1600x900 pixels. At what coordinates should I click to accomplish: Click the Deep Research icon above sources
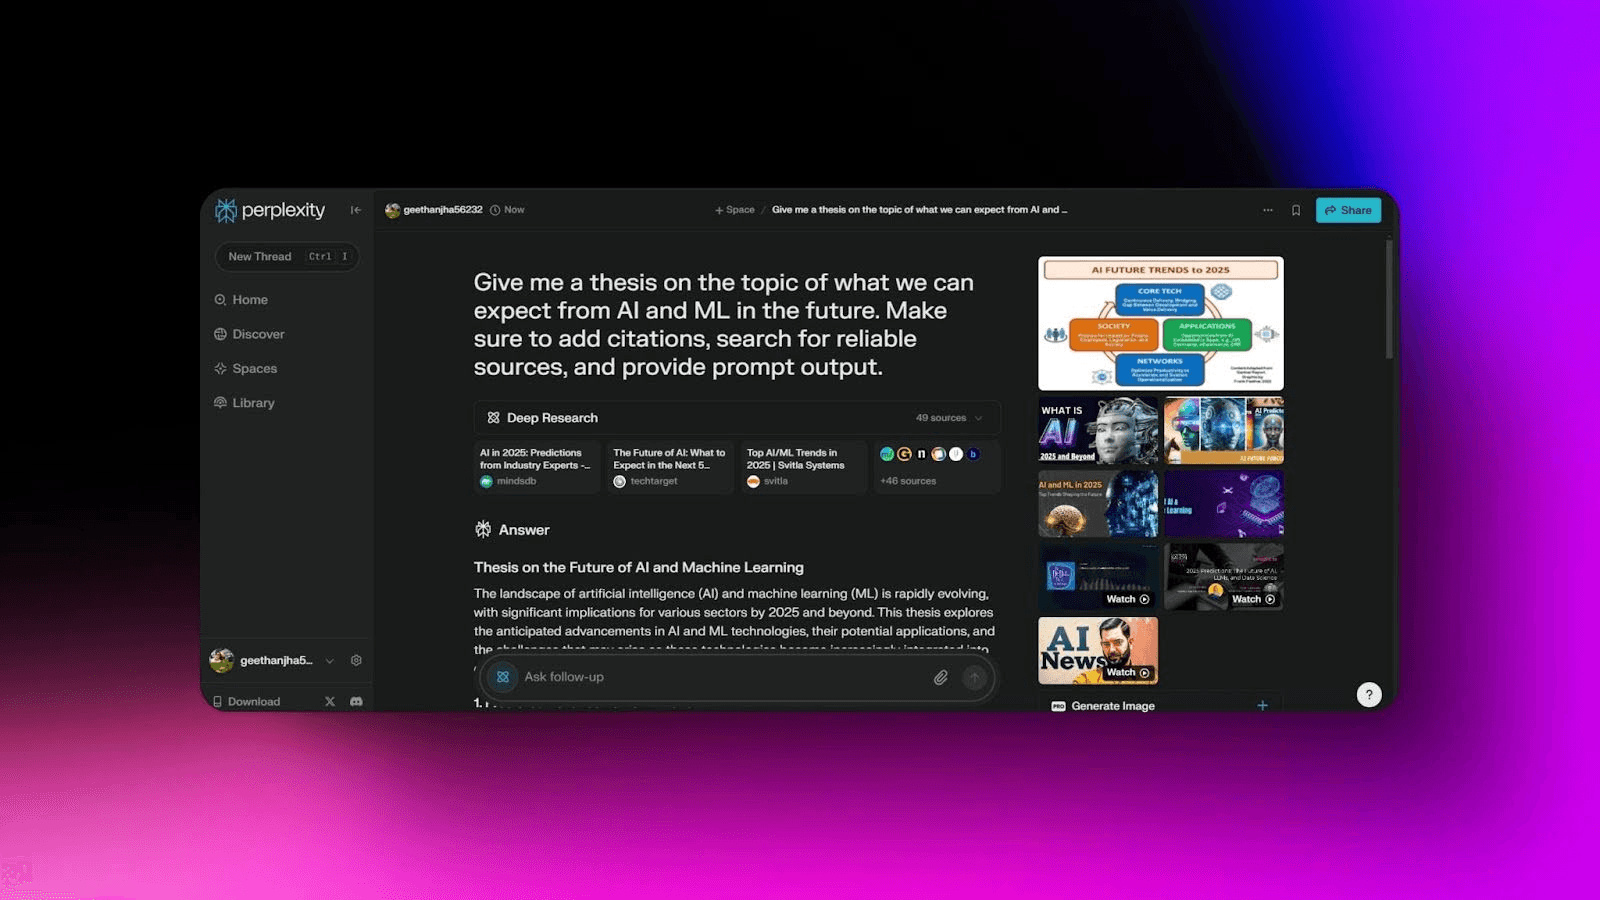click(x=493, y=418)
